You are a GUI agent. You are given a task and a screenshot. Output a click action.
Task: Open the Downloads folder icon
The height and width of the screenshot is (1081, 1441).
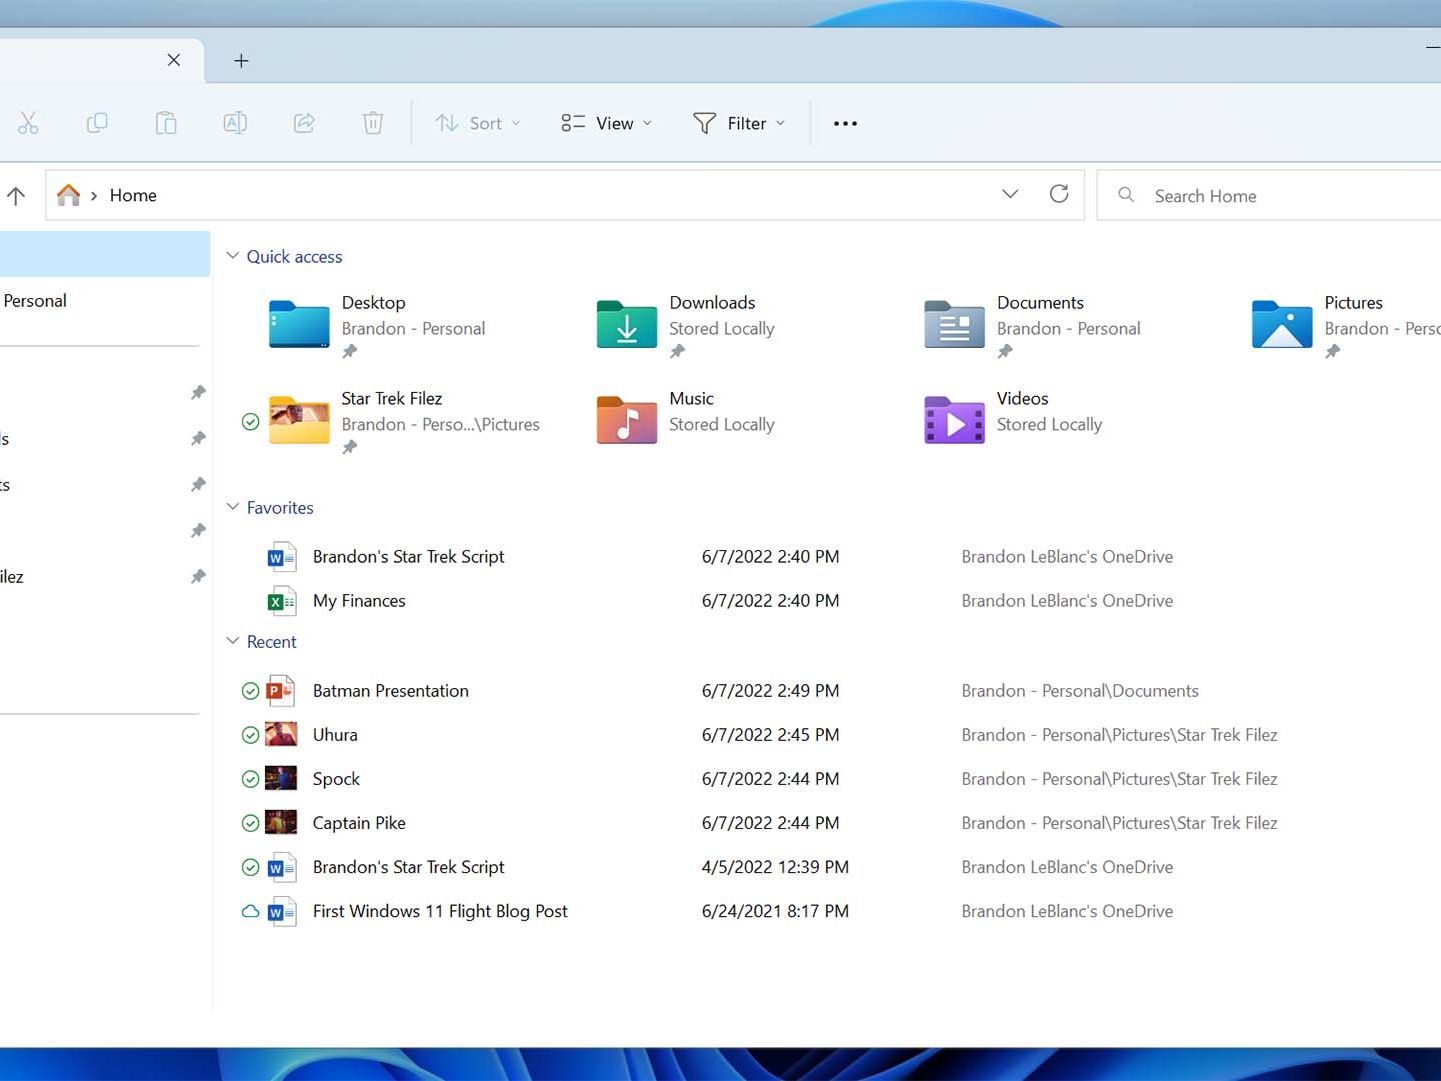pyautogui.click(x=627, y=324)
